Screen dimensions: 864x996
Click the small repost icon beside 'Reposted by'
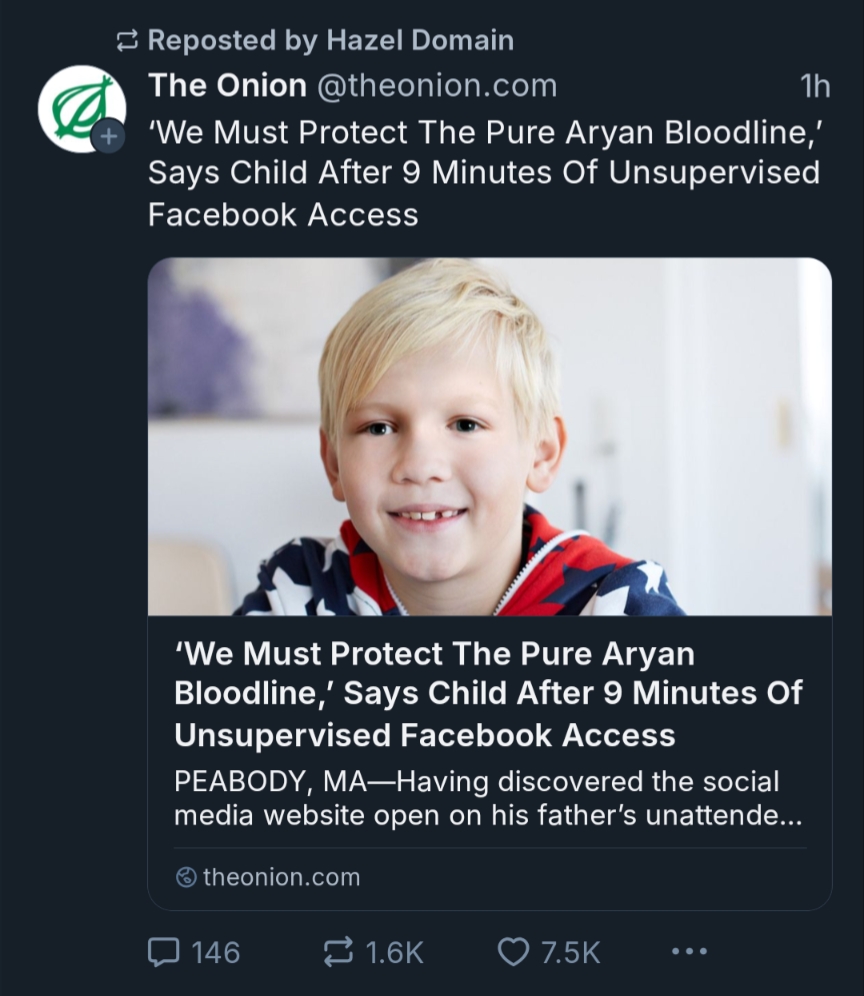(x=127, y=41)
